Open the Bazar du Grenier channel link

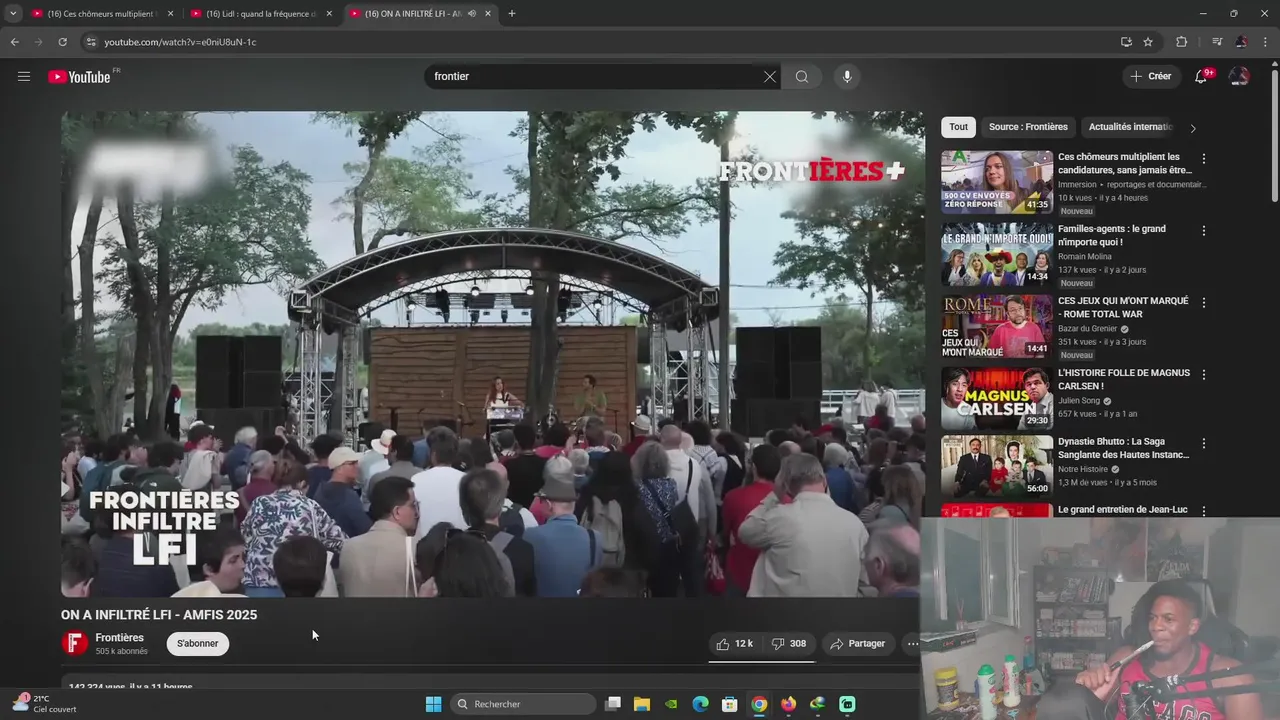click(1088, 329)
